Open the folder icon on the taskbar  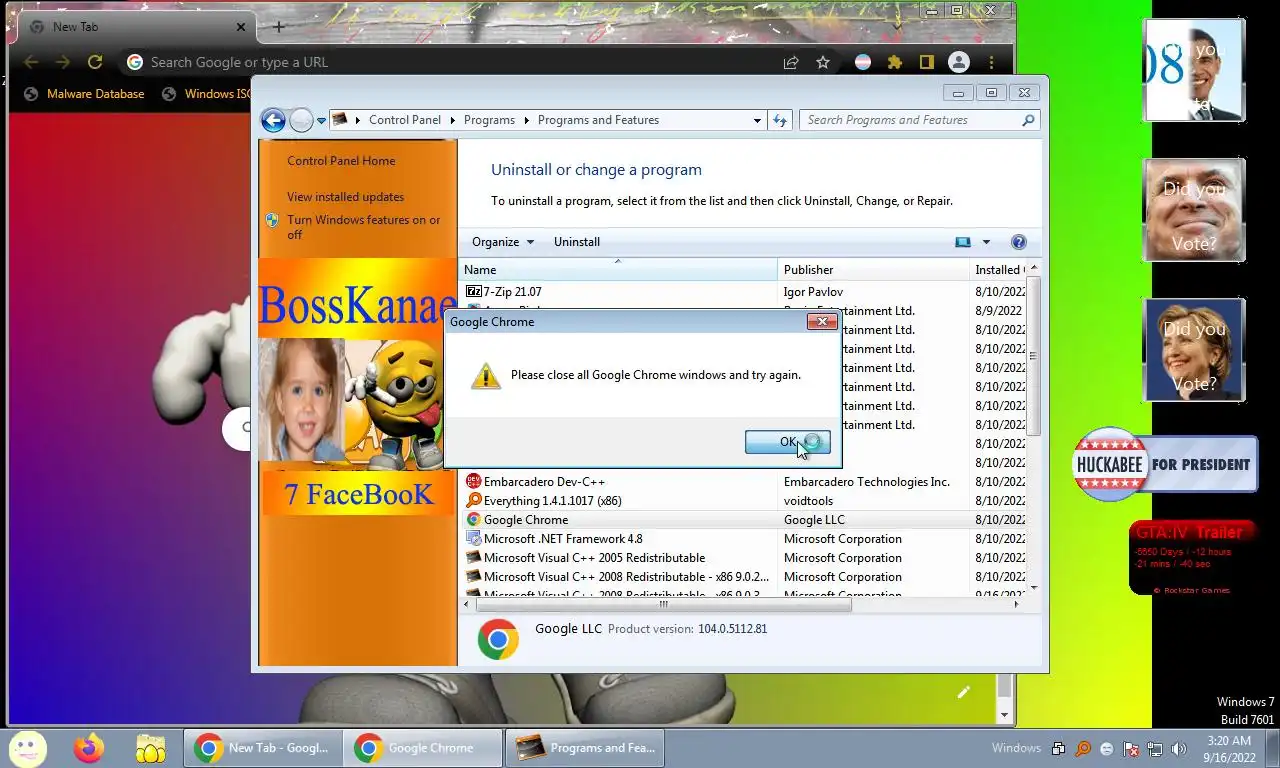tap(151, 748)
